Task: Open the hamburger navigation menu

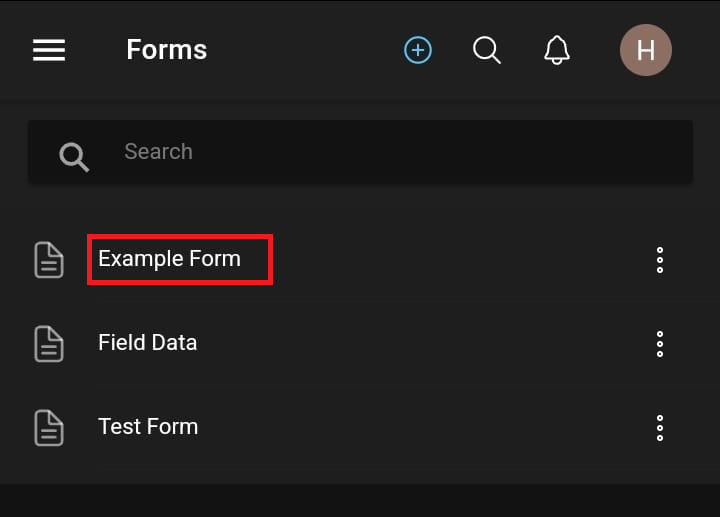Action: coord(49,50)
